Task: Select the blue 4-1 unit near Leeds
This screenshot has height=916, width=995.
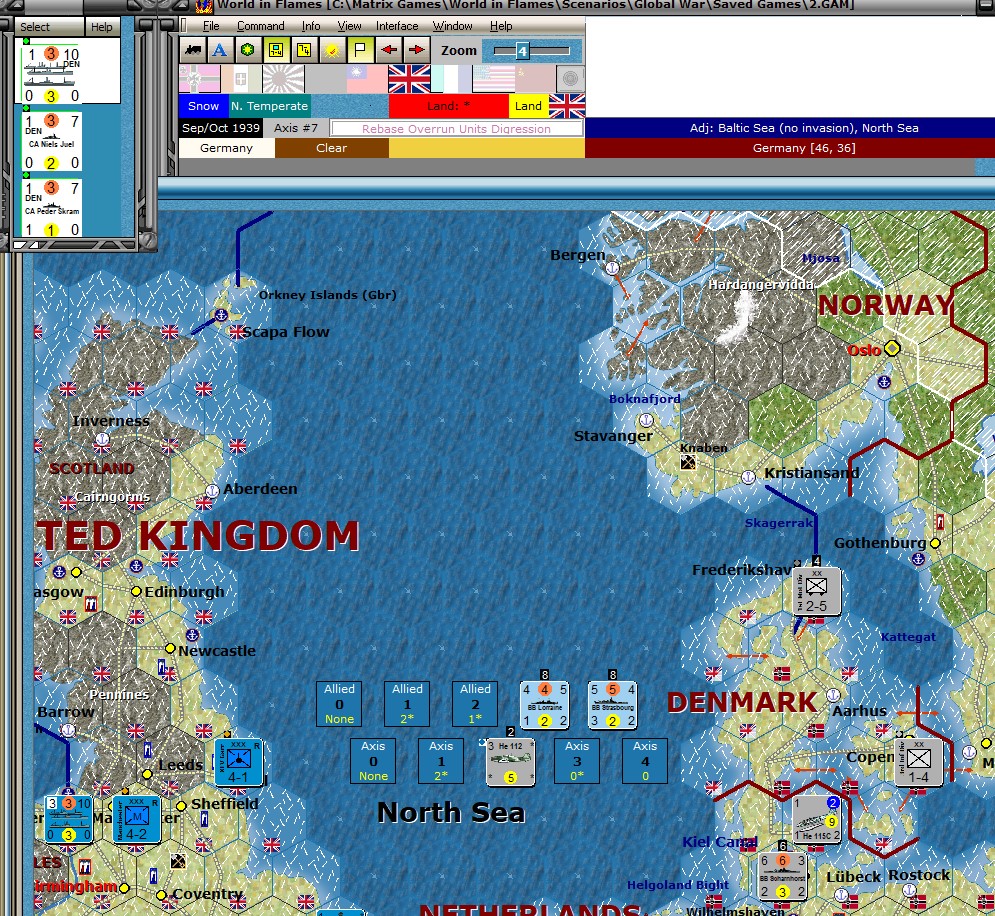Action: click(x=239, y=762)
